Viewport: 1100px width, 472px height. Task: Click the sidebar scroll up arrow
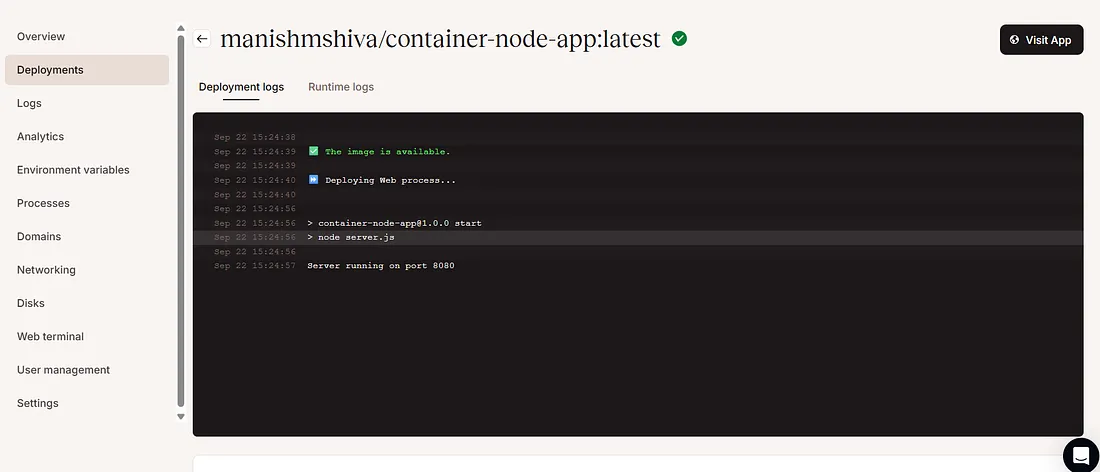(181, 29)
